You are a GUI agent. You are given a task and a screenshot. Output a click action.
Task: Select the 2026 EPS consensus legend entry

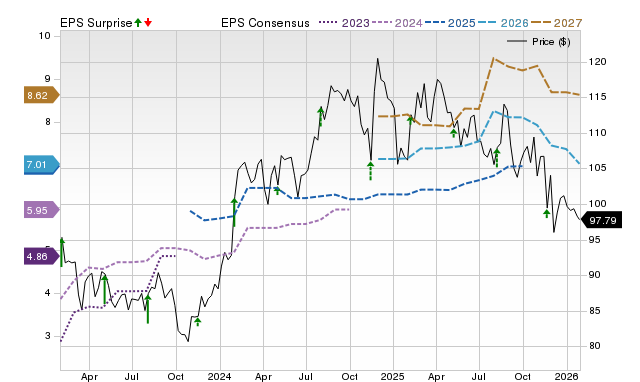pyautogui.click(x=503, y=23)
